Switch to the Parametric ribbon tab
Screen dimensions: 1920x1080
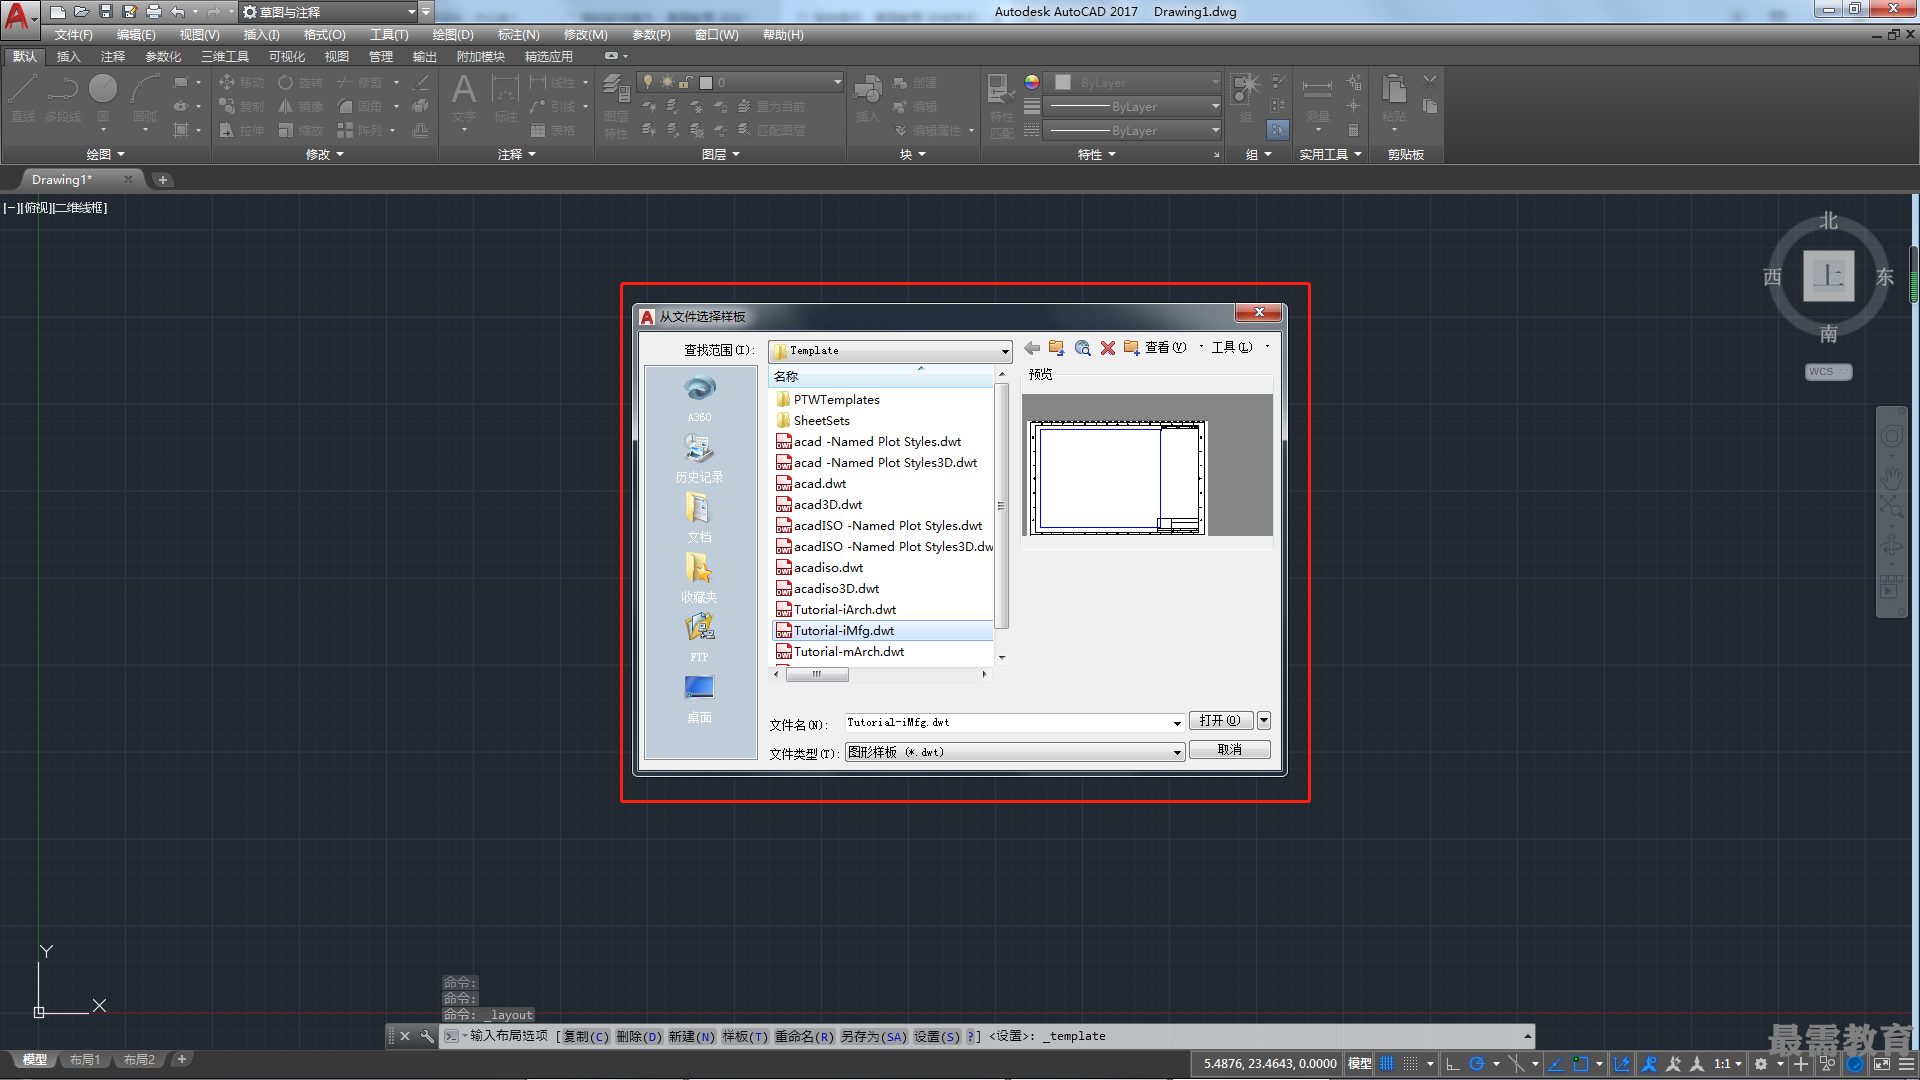pyautogui.click(x=163, y=56)
